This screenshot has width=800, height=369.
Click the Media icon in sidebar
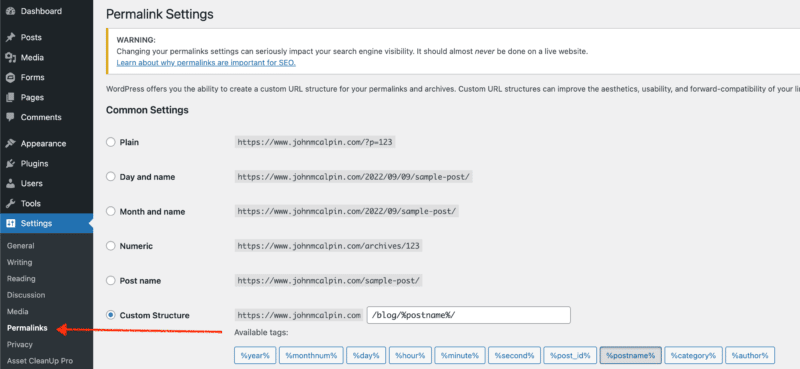tap(10, 58)
